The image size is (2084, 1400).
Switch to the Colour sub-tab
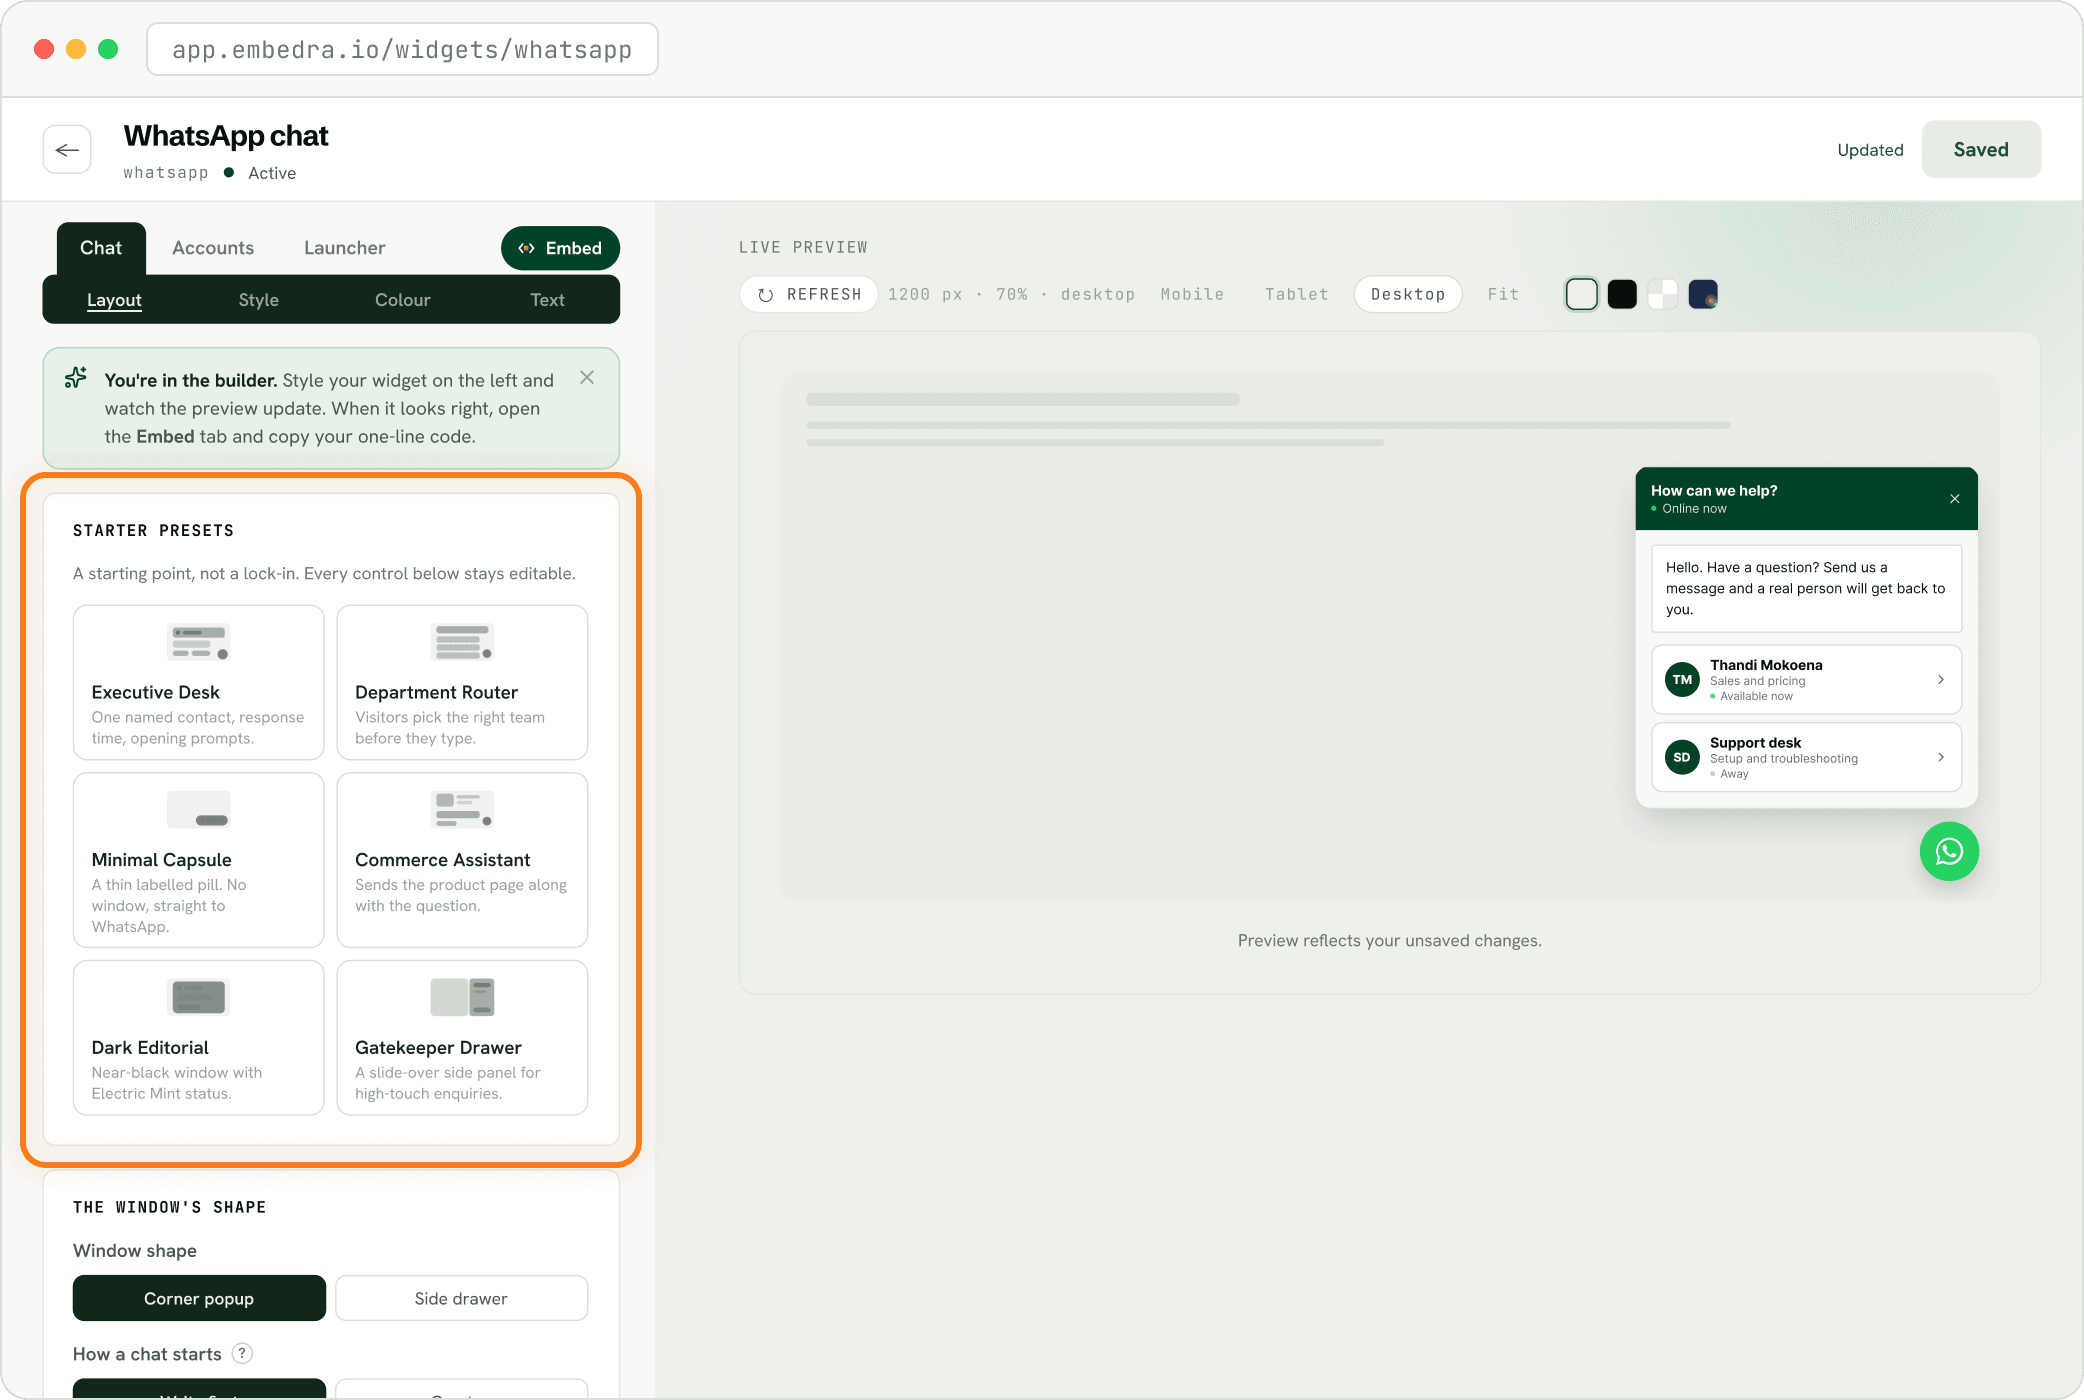point(403,300)
